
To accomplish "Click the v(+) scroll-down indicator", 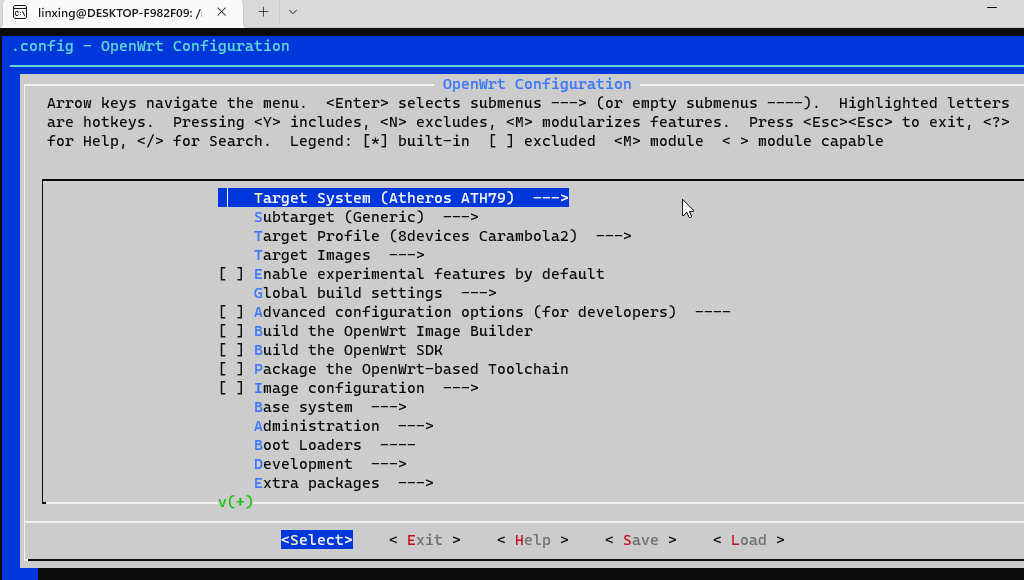I will [x=233, y=502].
